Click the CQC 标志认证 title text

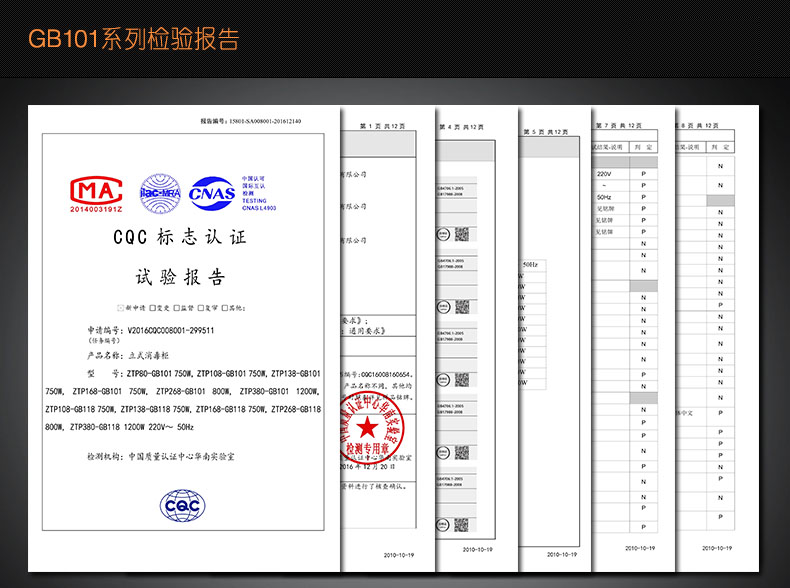180,239
